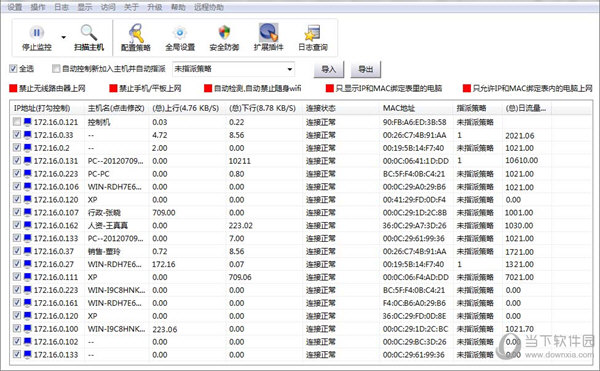Uncheck the box for host 172.16.0.162

[16, 225]
